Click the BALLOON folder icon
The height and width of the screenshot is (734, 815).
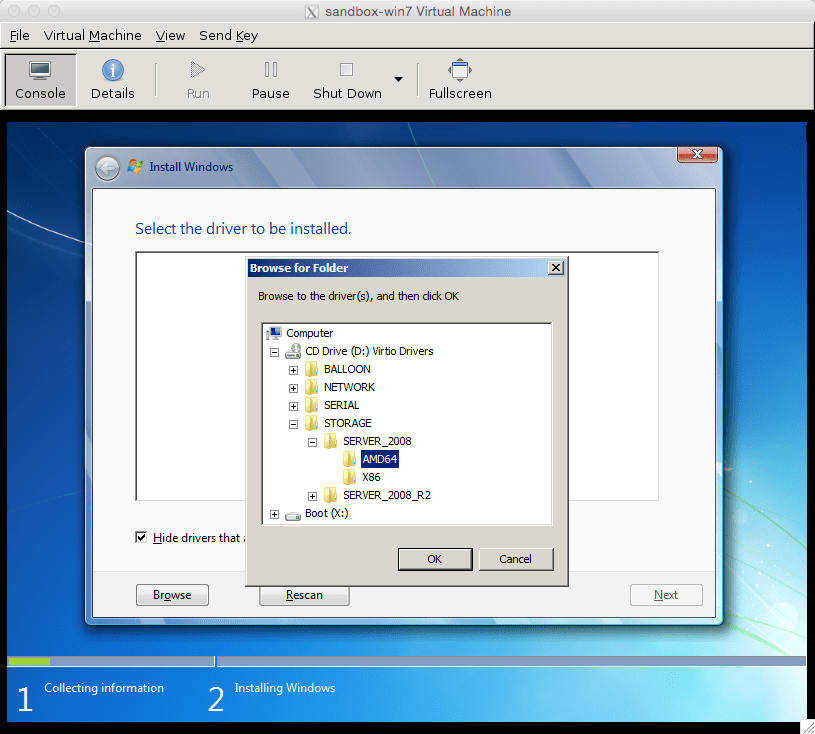point(311,369)
